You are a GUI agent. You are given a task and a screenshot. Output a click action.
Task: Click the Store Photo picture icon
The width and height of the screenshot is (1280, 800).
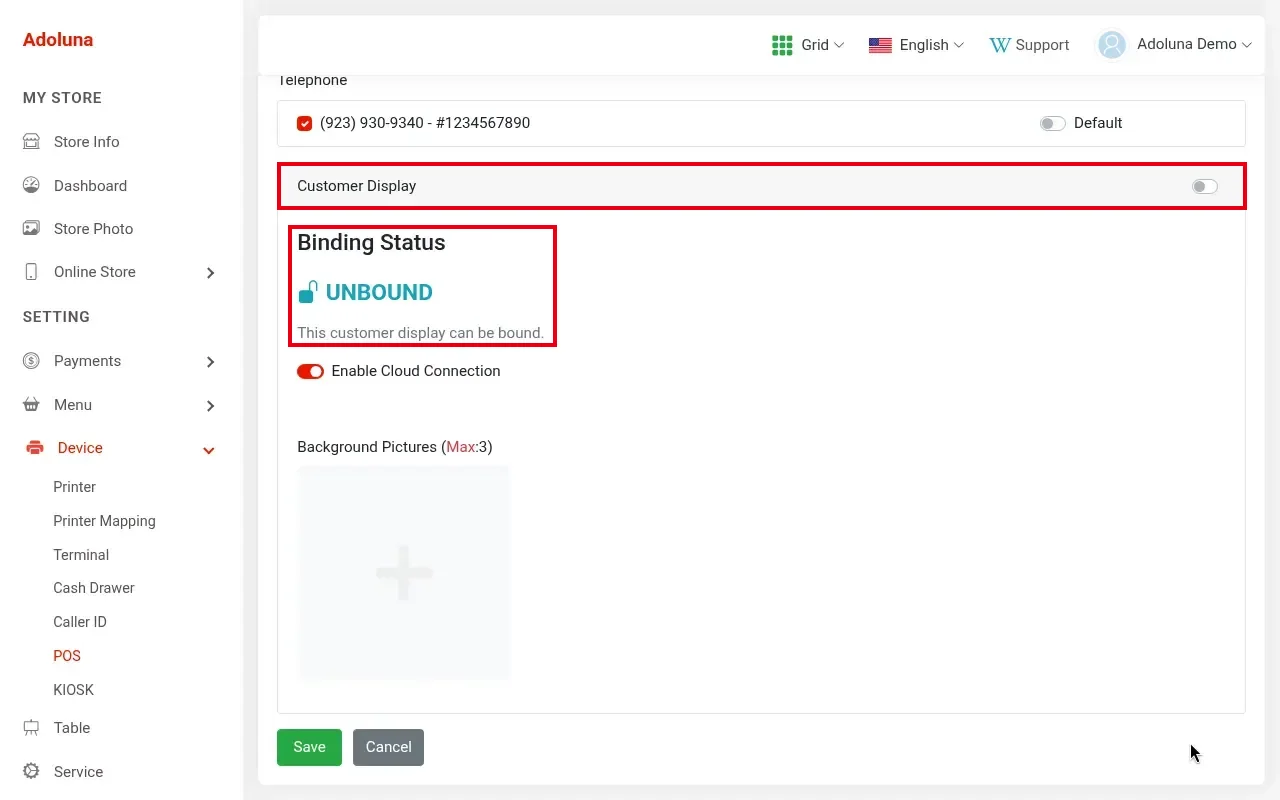point(31,229)
